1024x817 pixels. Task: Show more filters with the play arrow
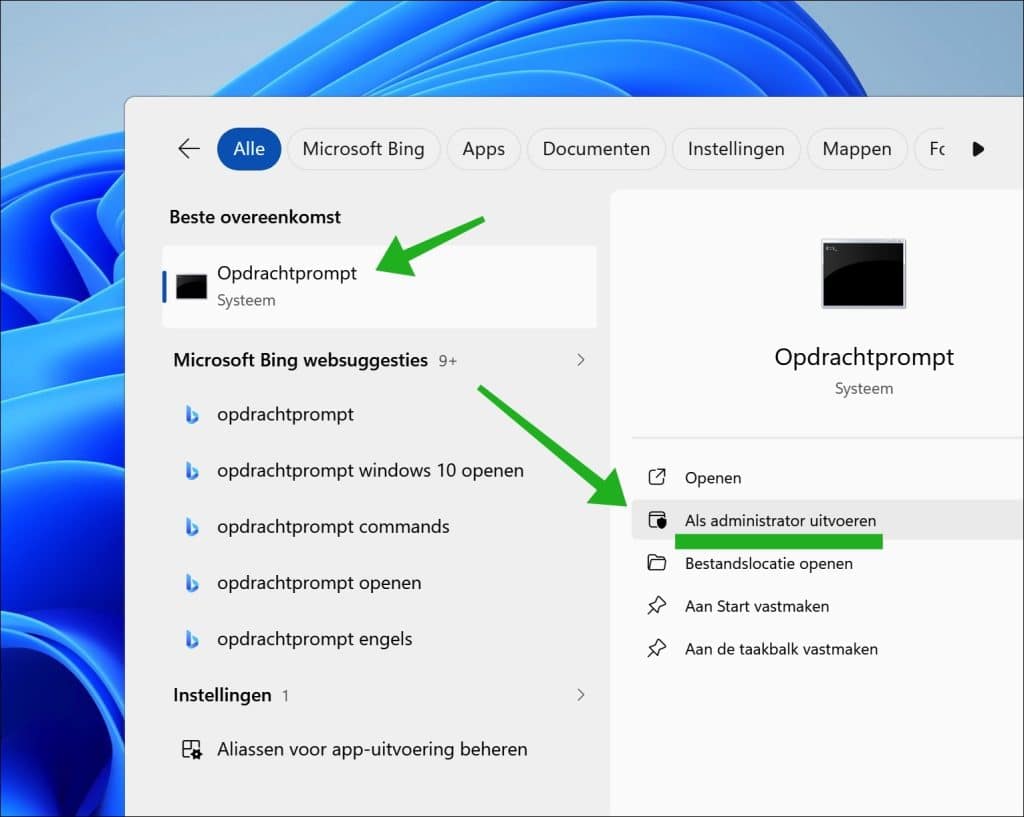[978, 149]
